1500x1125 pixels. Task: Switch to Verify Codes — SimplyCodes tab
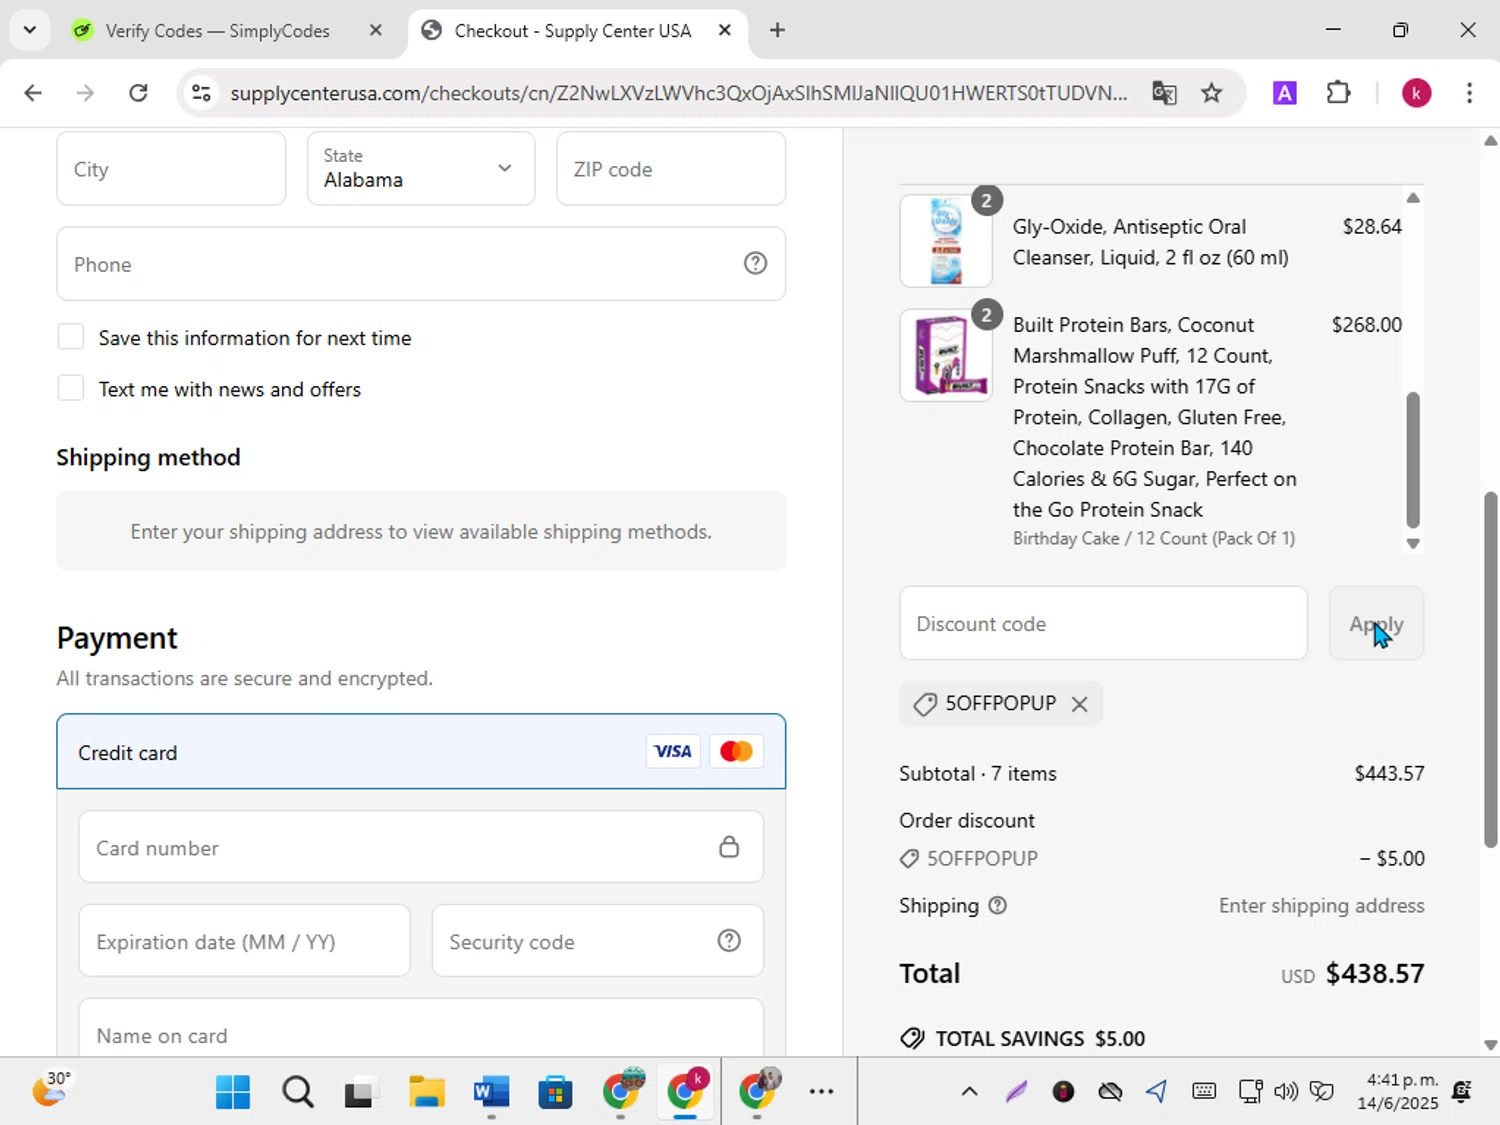217,31
